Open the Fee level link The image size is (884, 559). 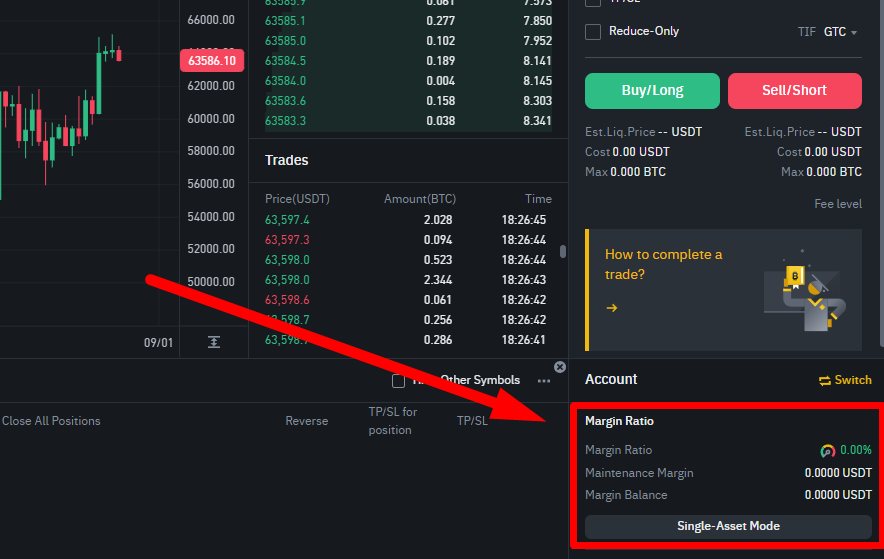click(x=837, y=204)
